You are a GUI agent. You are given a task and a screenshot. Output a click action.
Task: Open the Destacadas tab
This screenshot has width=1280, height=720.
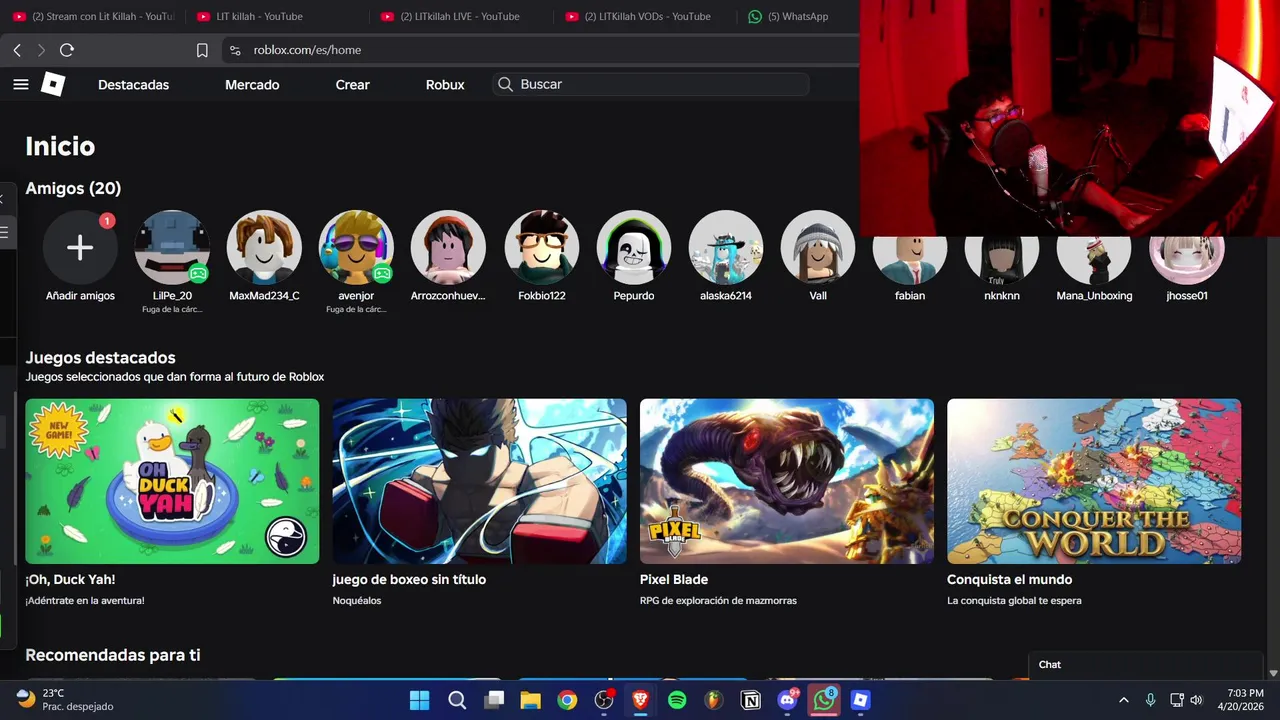click(x=133, y=85)
